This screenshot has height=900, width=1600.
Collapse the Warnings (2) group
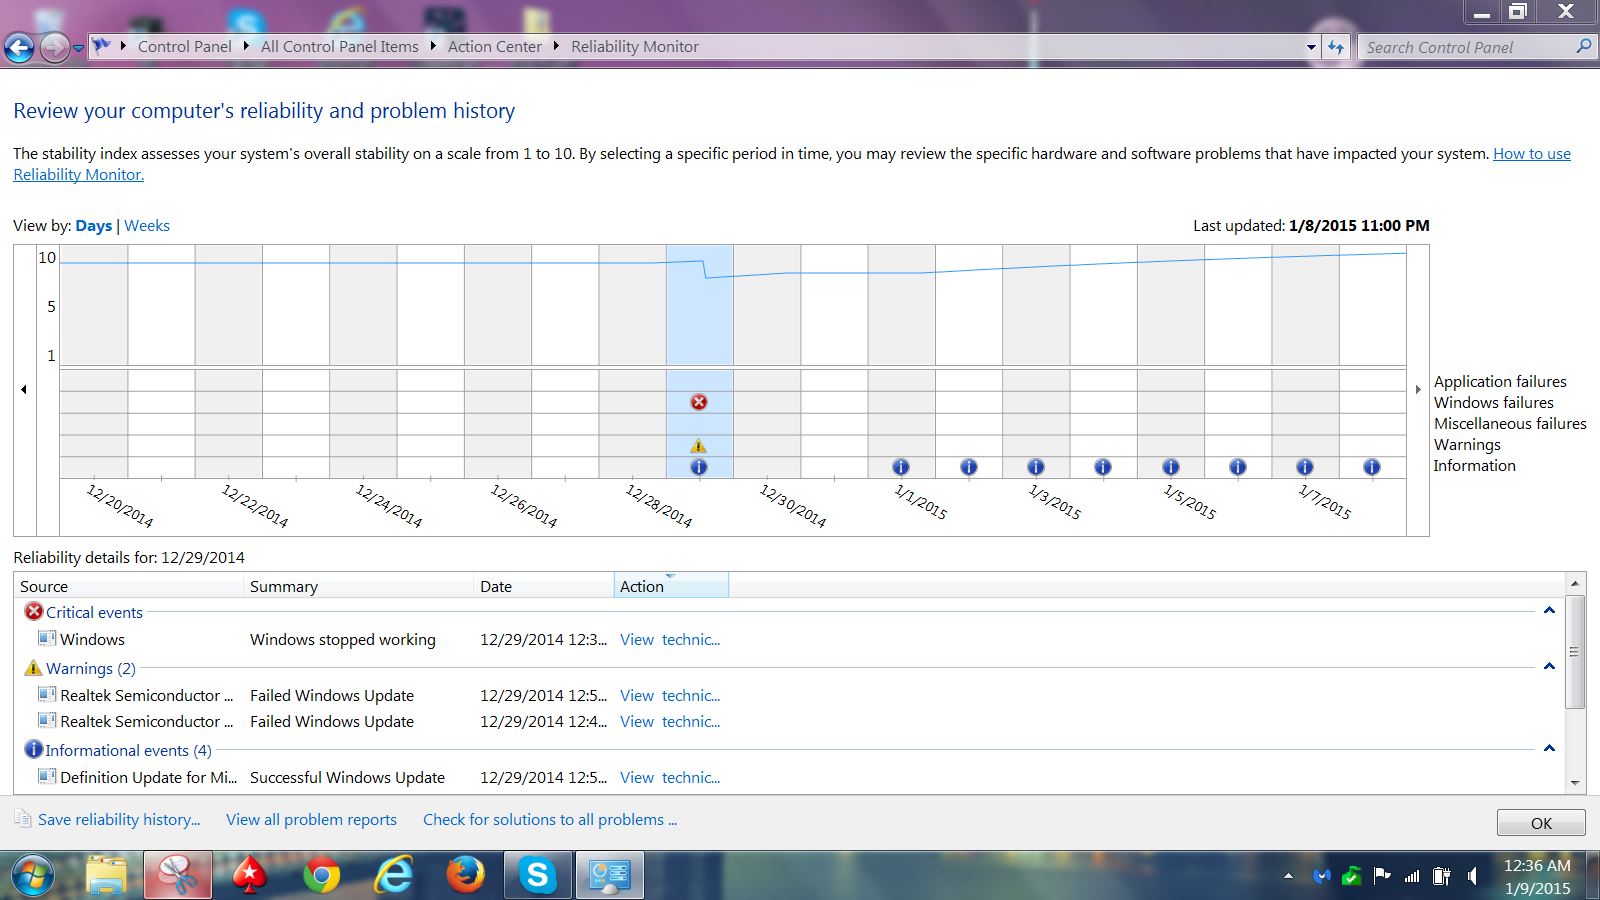coord(1549,667)
